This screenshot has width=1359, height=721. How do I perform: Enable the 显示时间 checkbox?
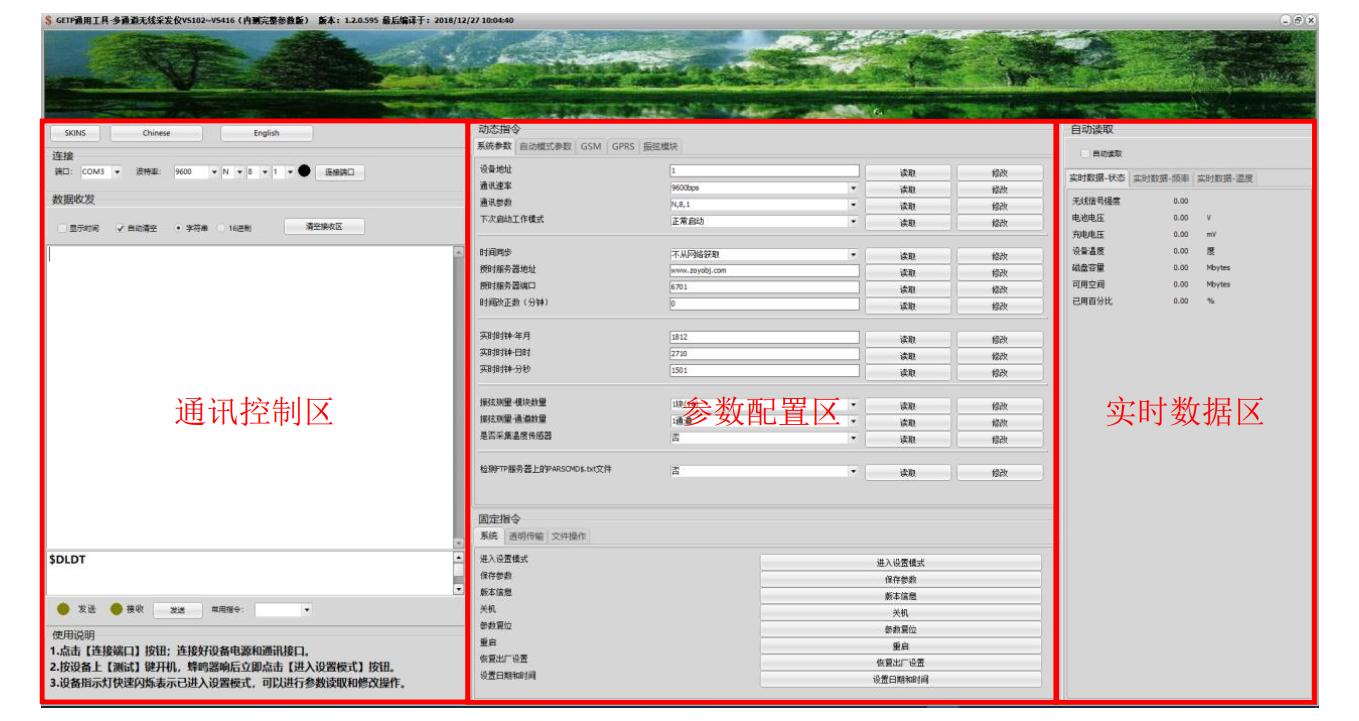[61, 226]
